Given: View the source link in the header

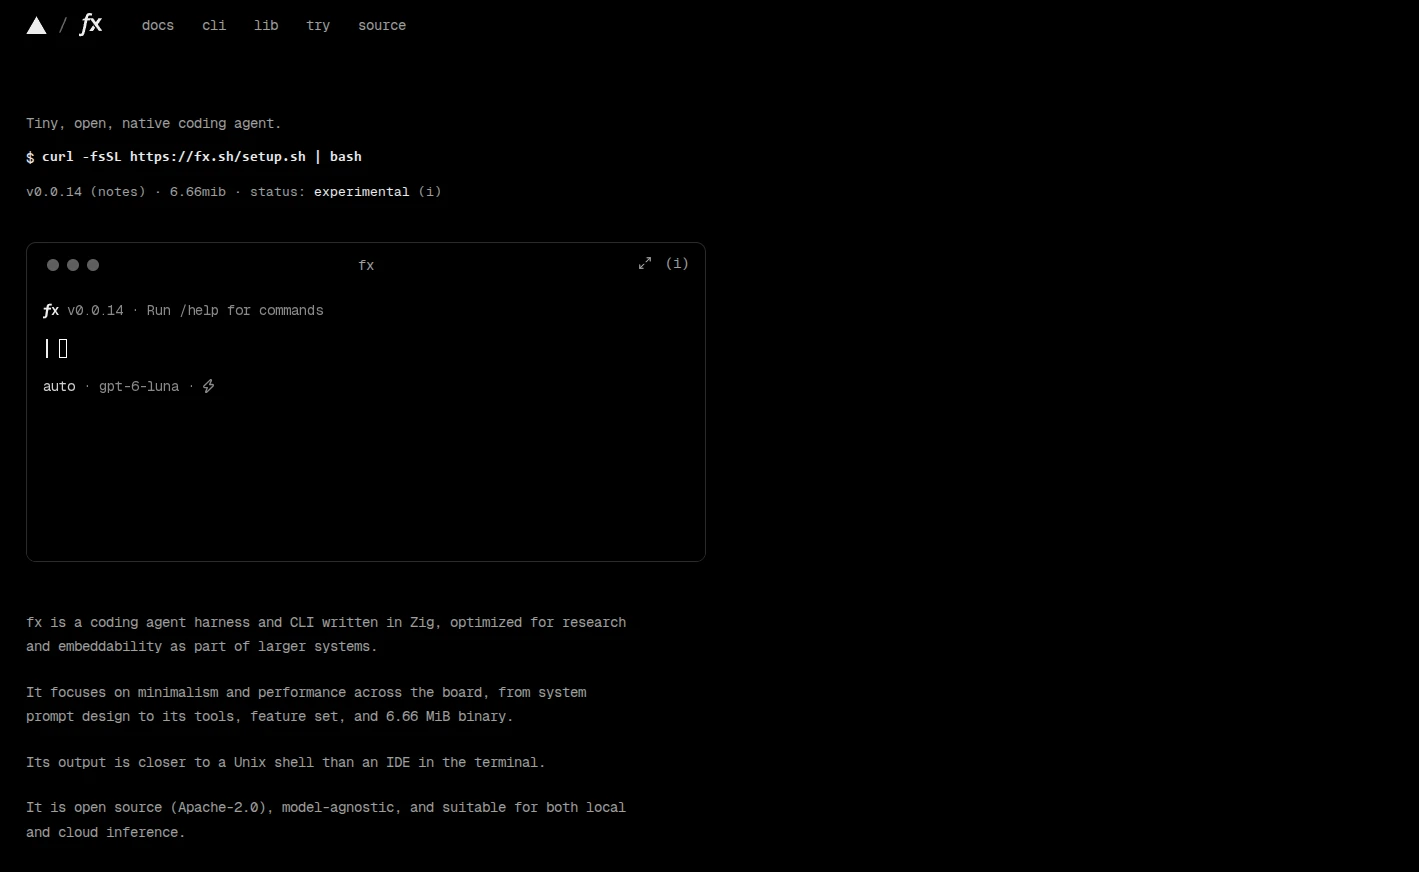Looking at the screenshot, I should click(x=382, y=25).
